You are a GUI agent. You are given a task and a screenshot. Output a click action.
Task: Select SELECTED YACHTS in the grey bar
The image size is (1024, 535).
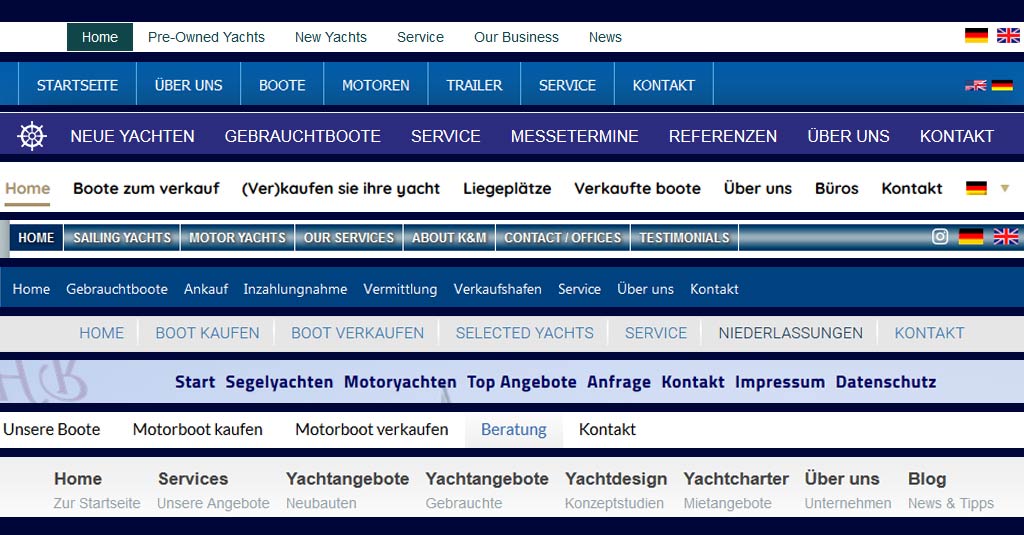tap(524, 333)
